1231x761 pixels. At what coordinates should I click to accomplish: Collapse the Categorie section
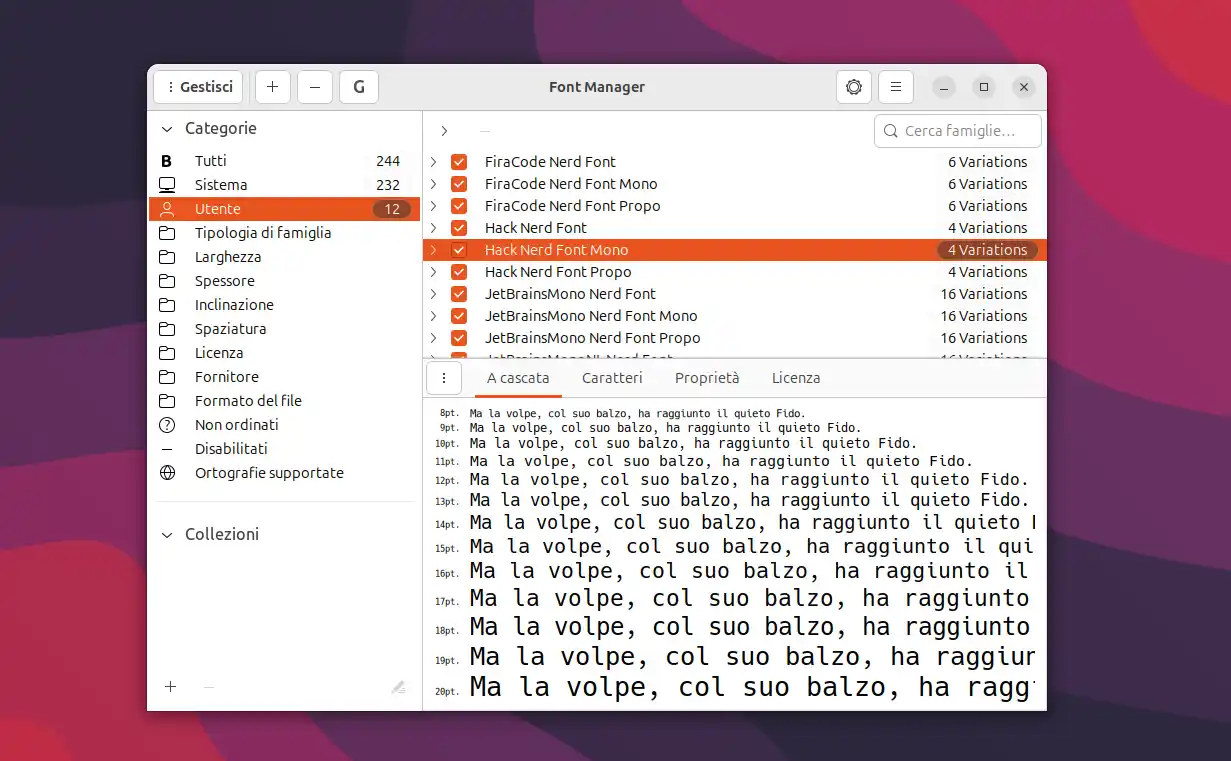(166, 128)
